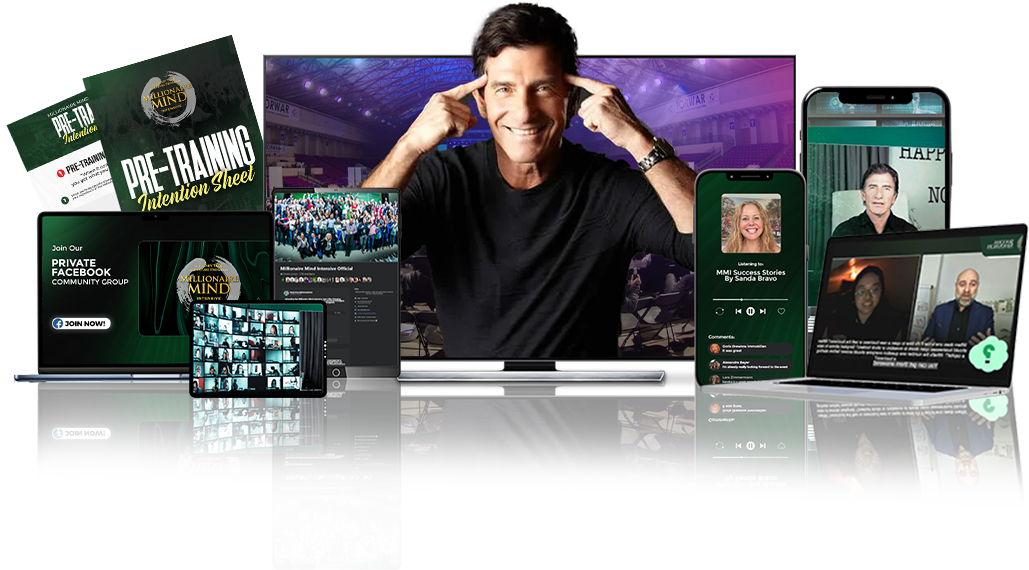Like the story with the heart icon
The height and width of the screenshot is (570, 1029).
[x=781, y=311]
